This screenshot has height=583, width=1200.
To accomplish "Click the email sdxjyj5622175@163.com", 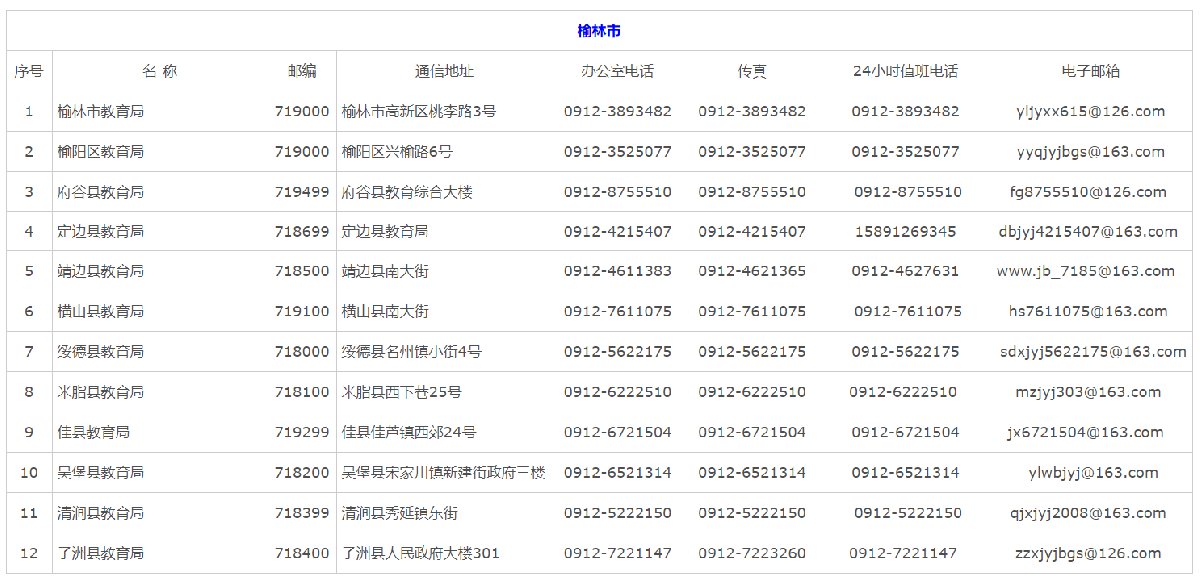I will [1093, 351].
